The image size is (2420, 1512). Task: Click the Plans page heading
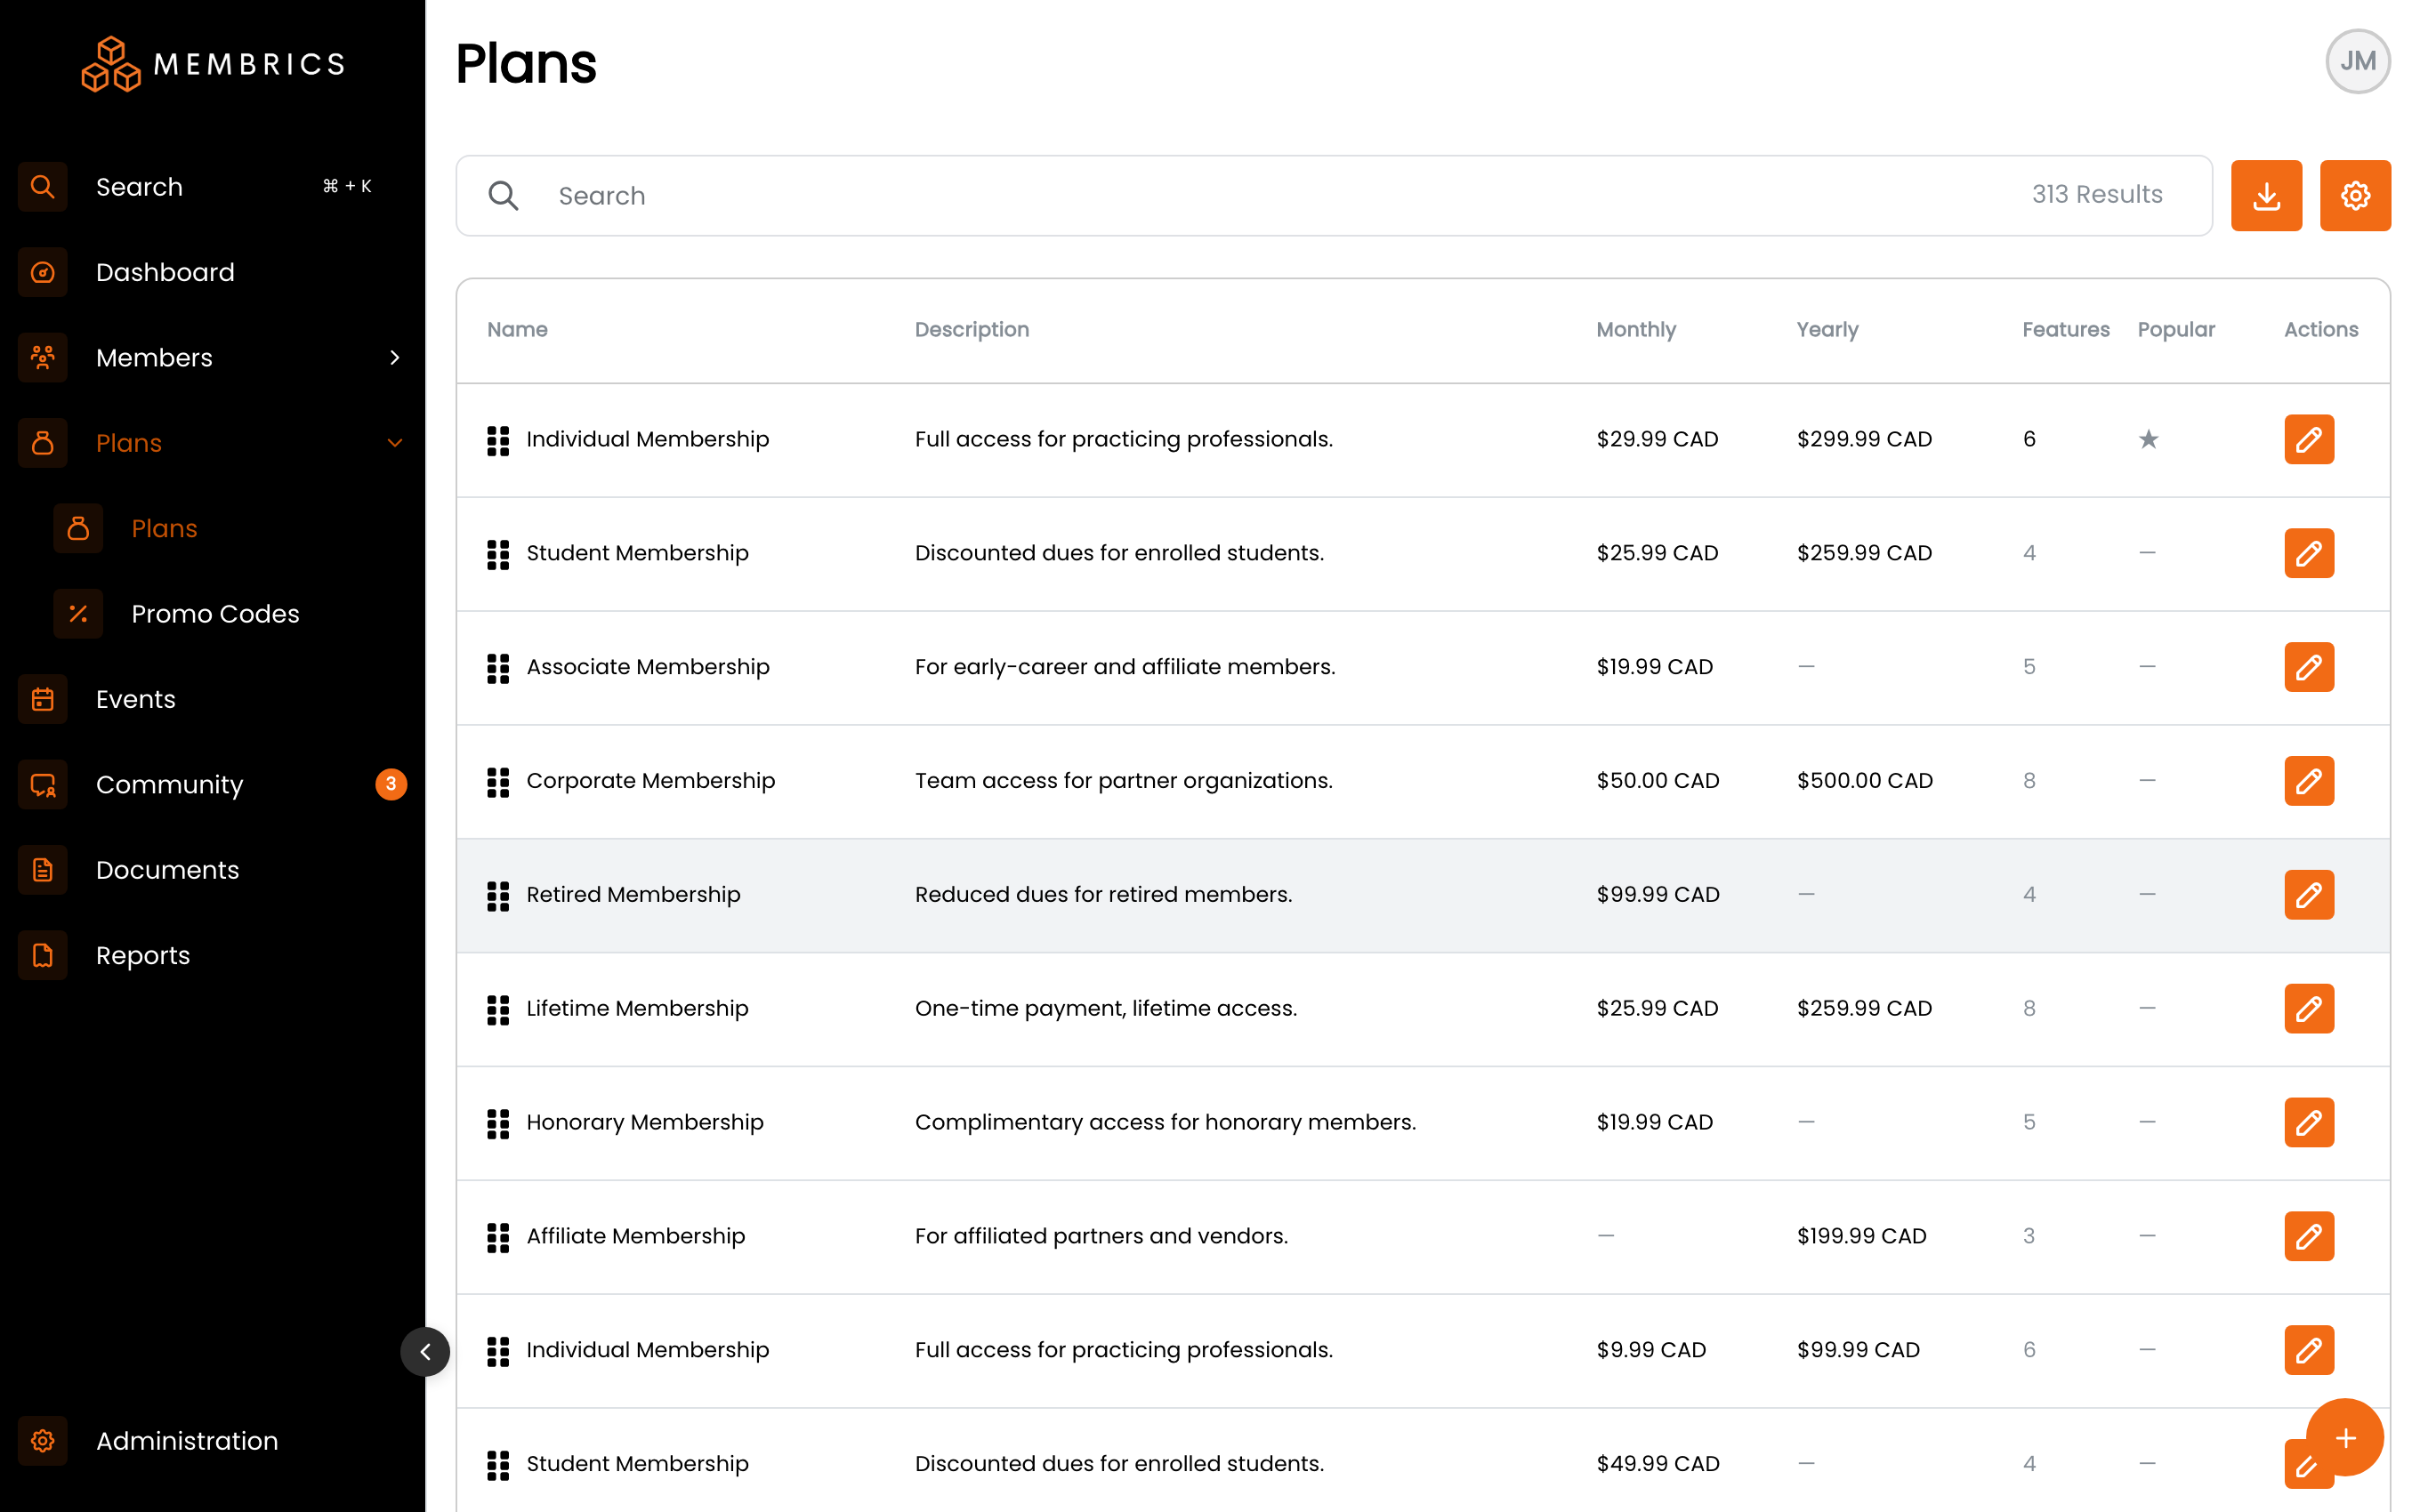click(526, 63)
